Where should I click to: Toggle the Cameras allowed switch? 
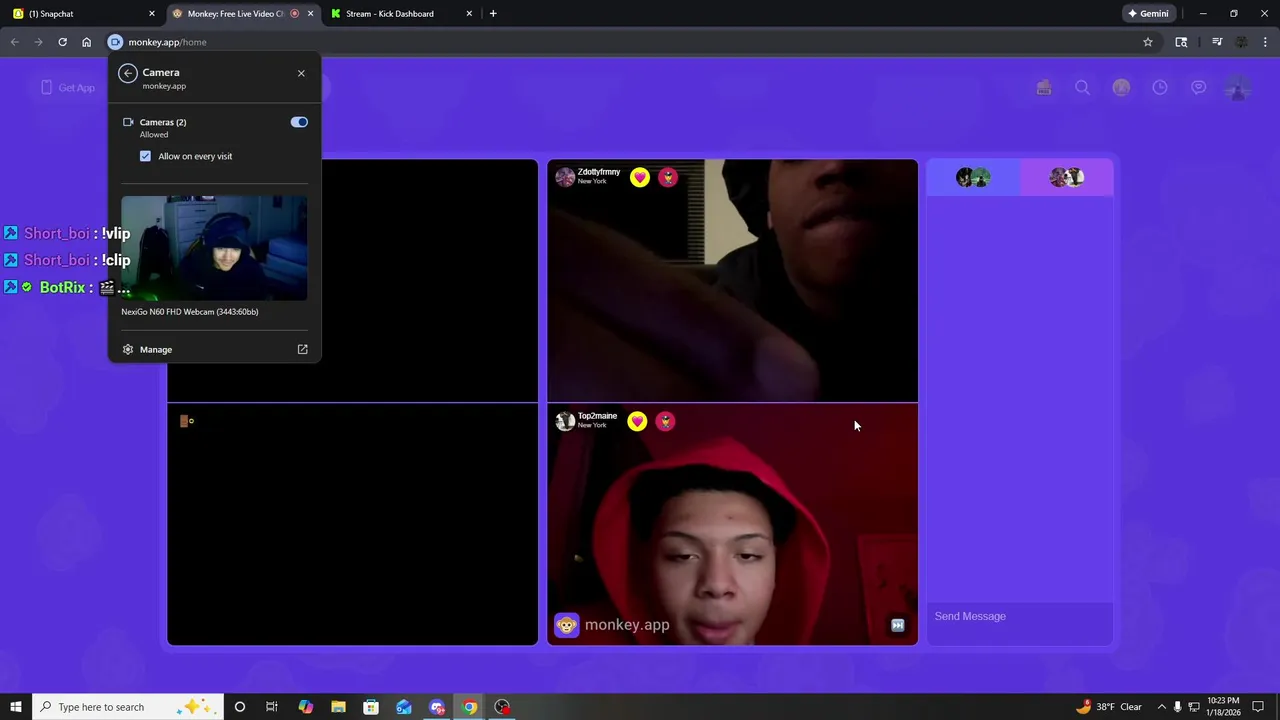pyautogui.click(x=299, y=122)
